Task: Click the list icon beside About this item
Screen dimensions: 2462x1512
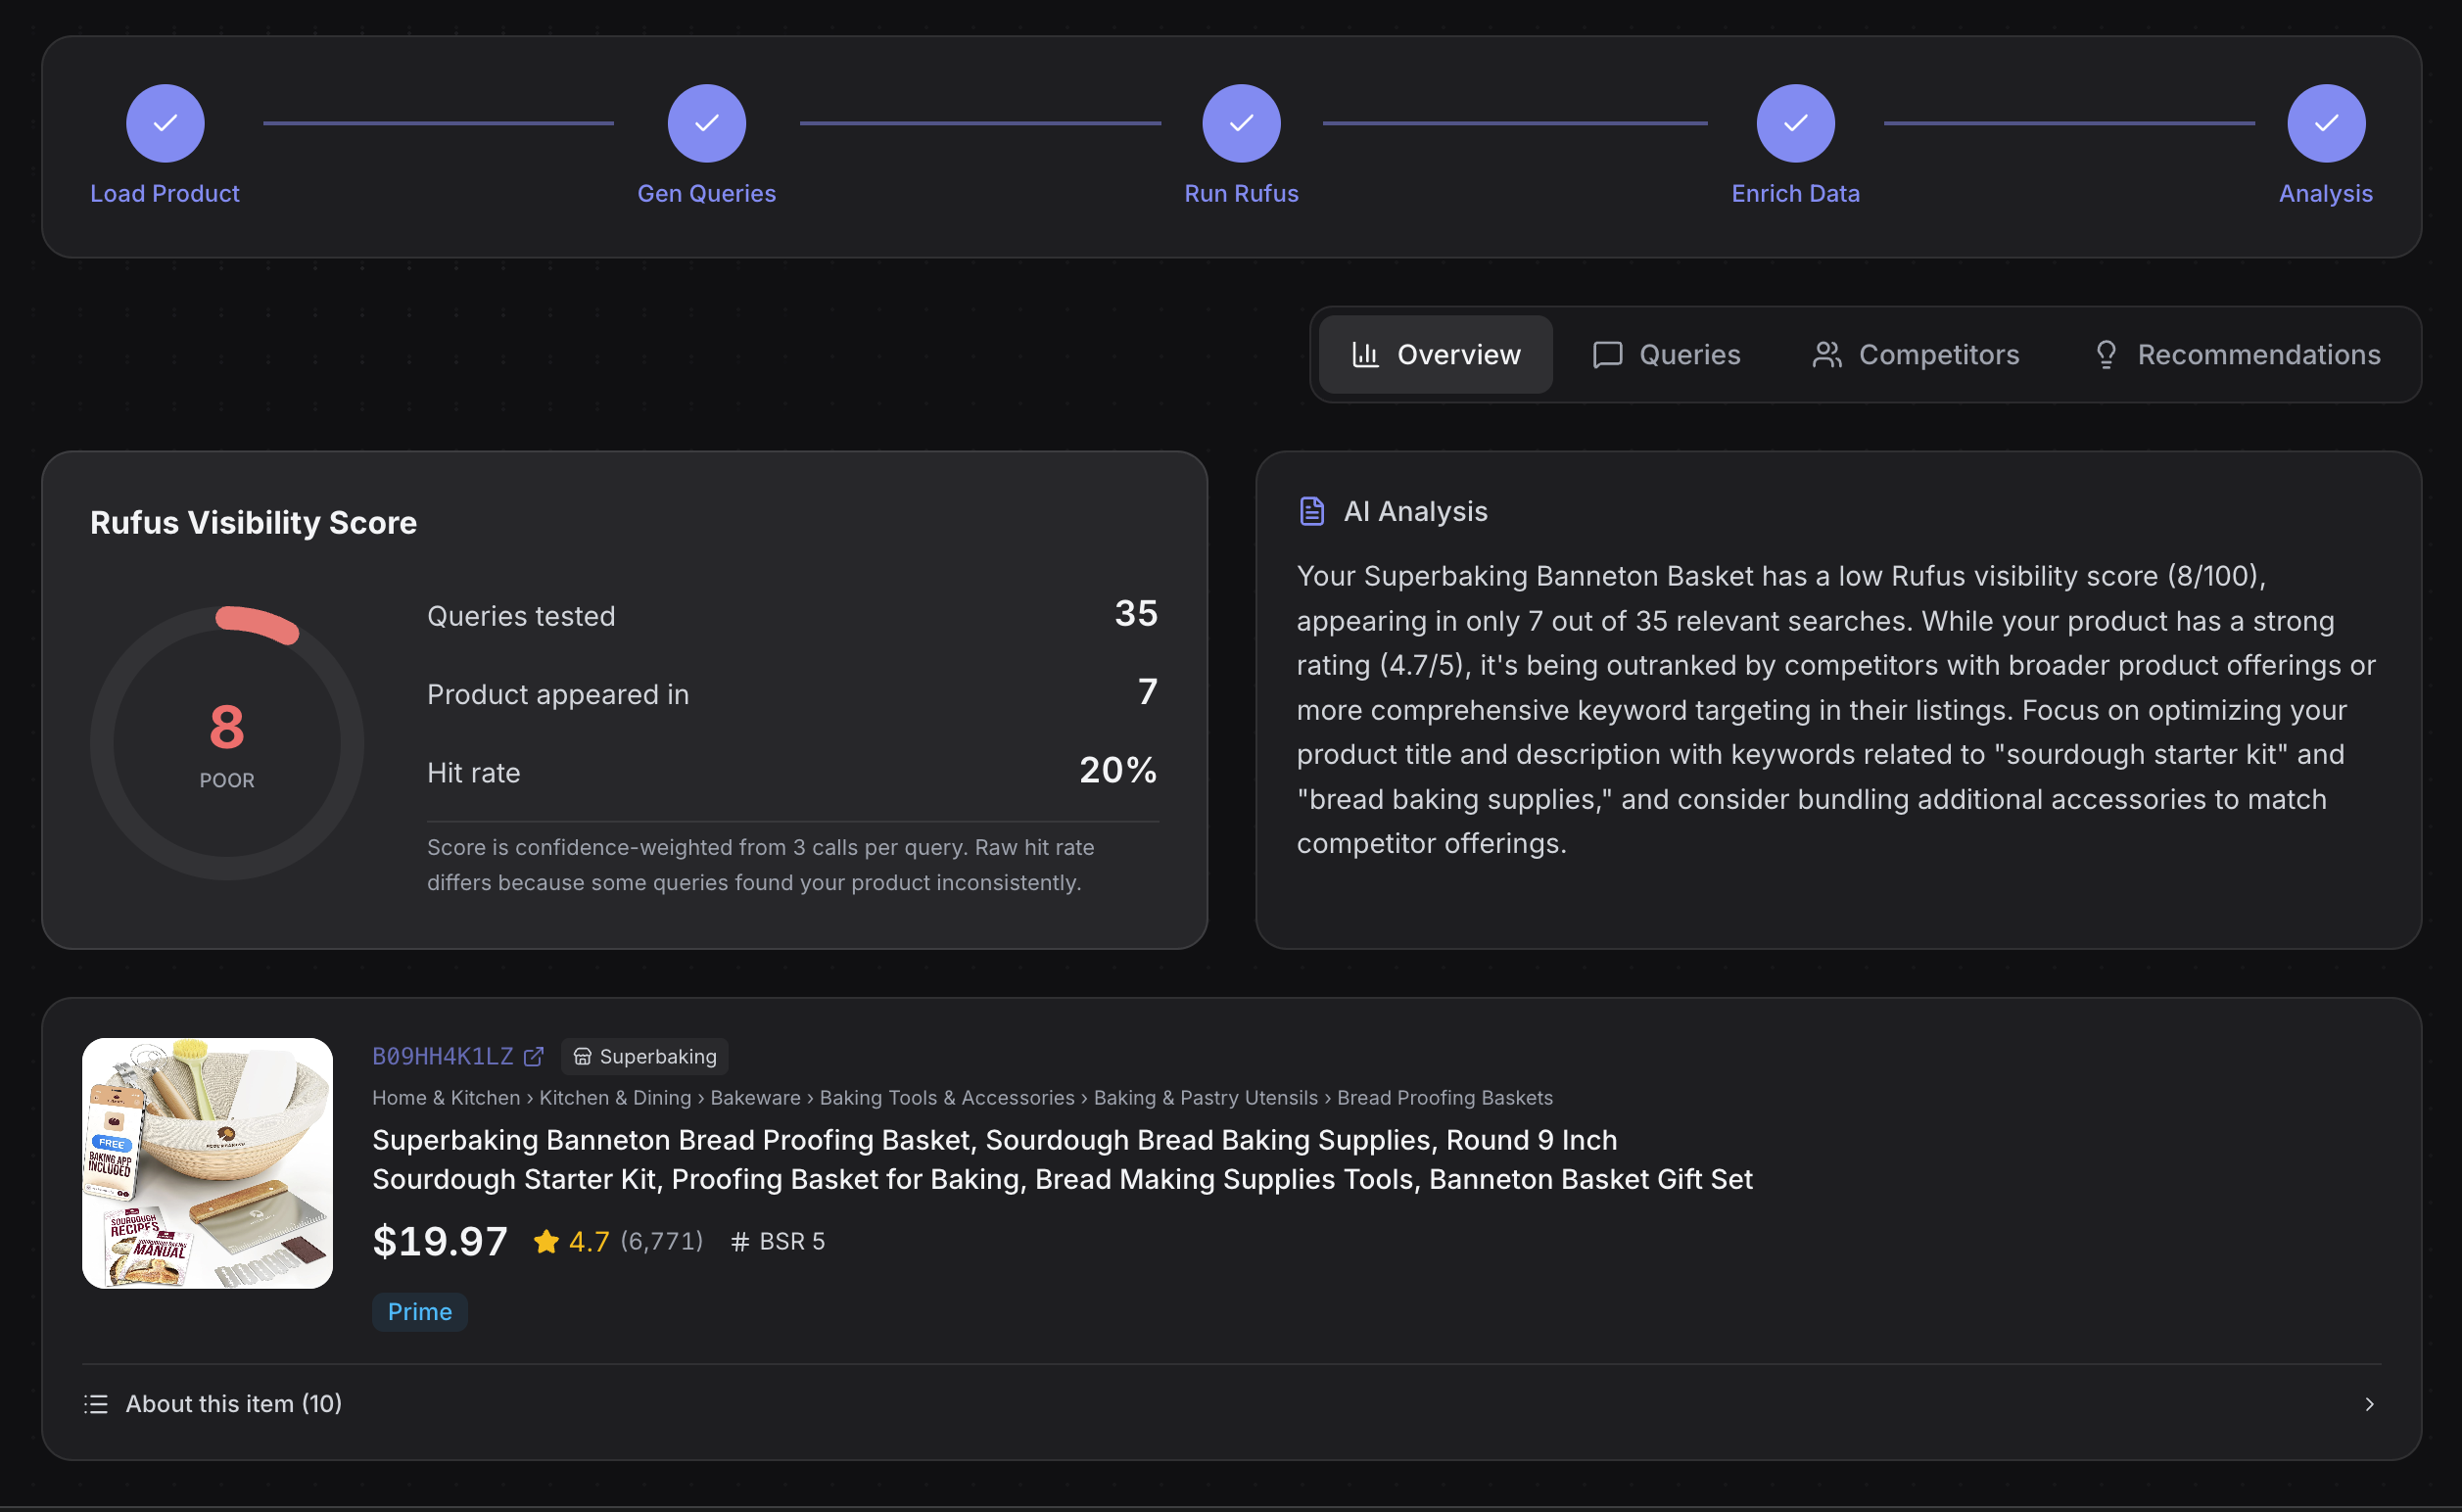Action: (x=96, y=1404)
